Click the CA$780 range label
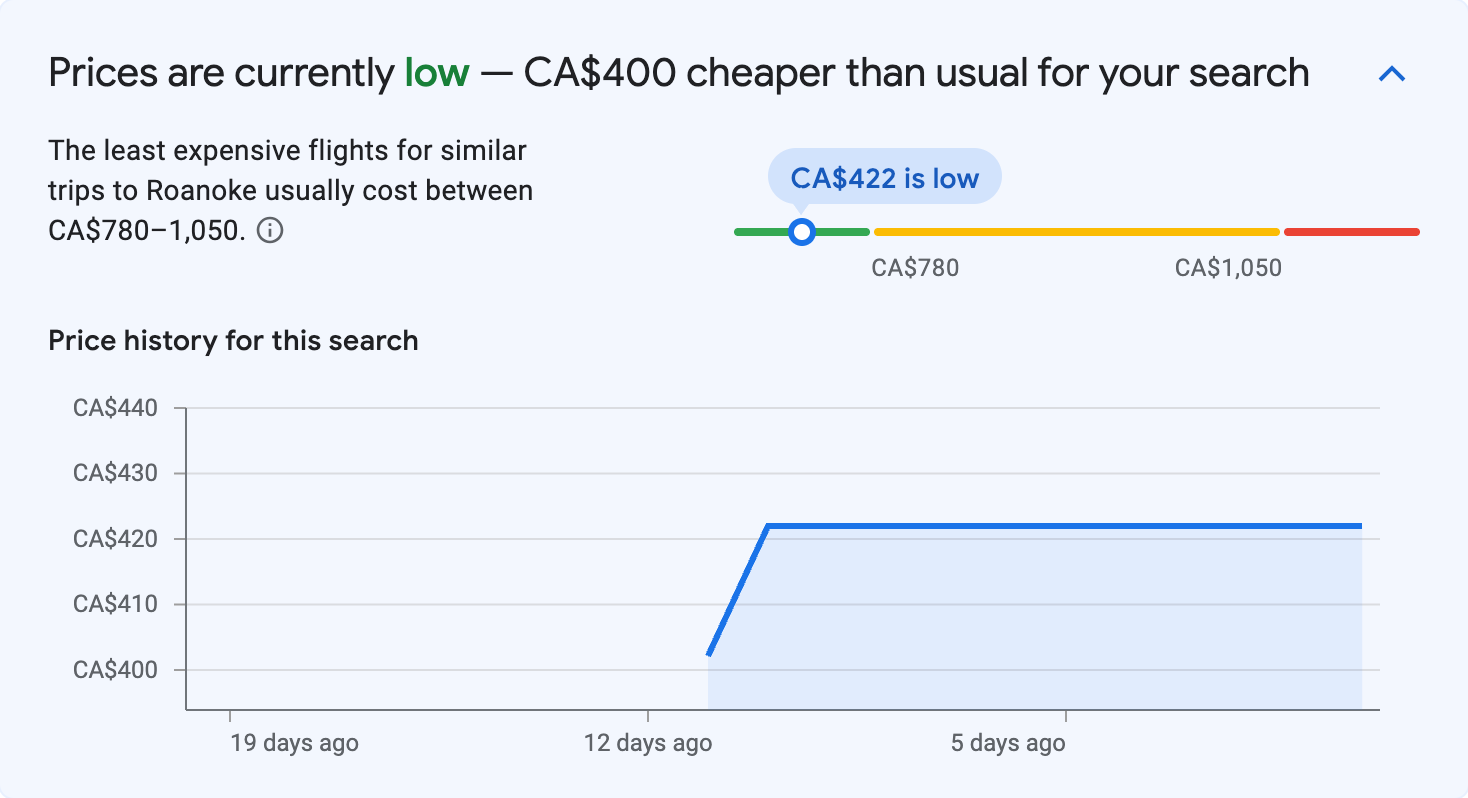The height and width of the screenshot is (798, 1468). [915, 268]
